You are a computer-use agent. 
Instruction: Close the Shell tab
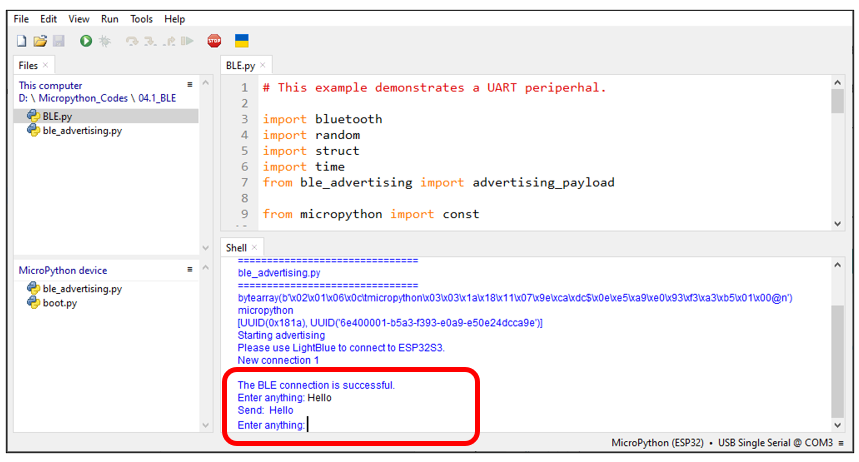[x=254, y=248]
